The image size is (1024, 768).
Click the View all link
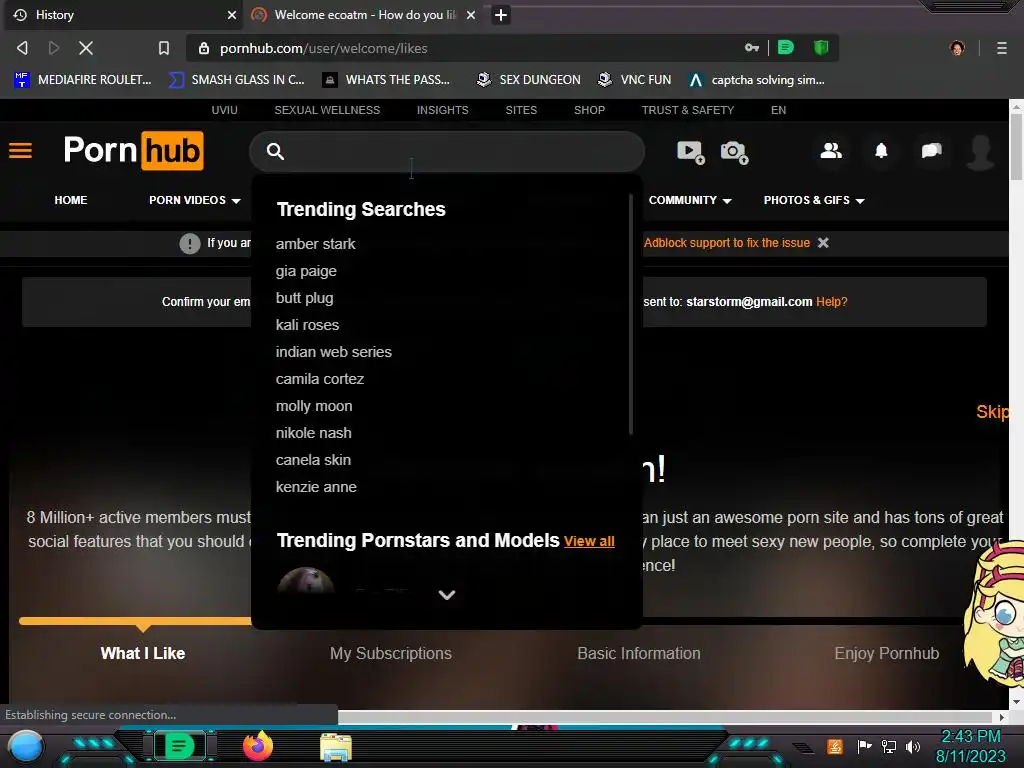(x=589, y=541)
